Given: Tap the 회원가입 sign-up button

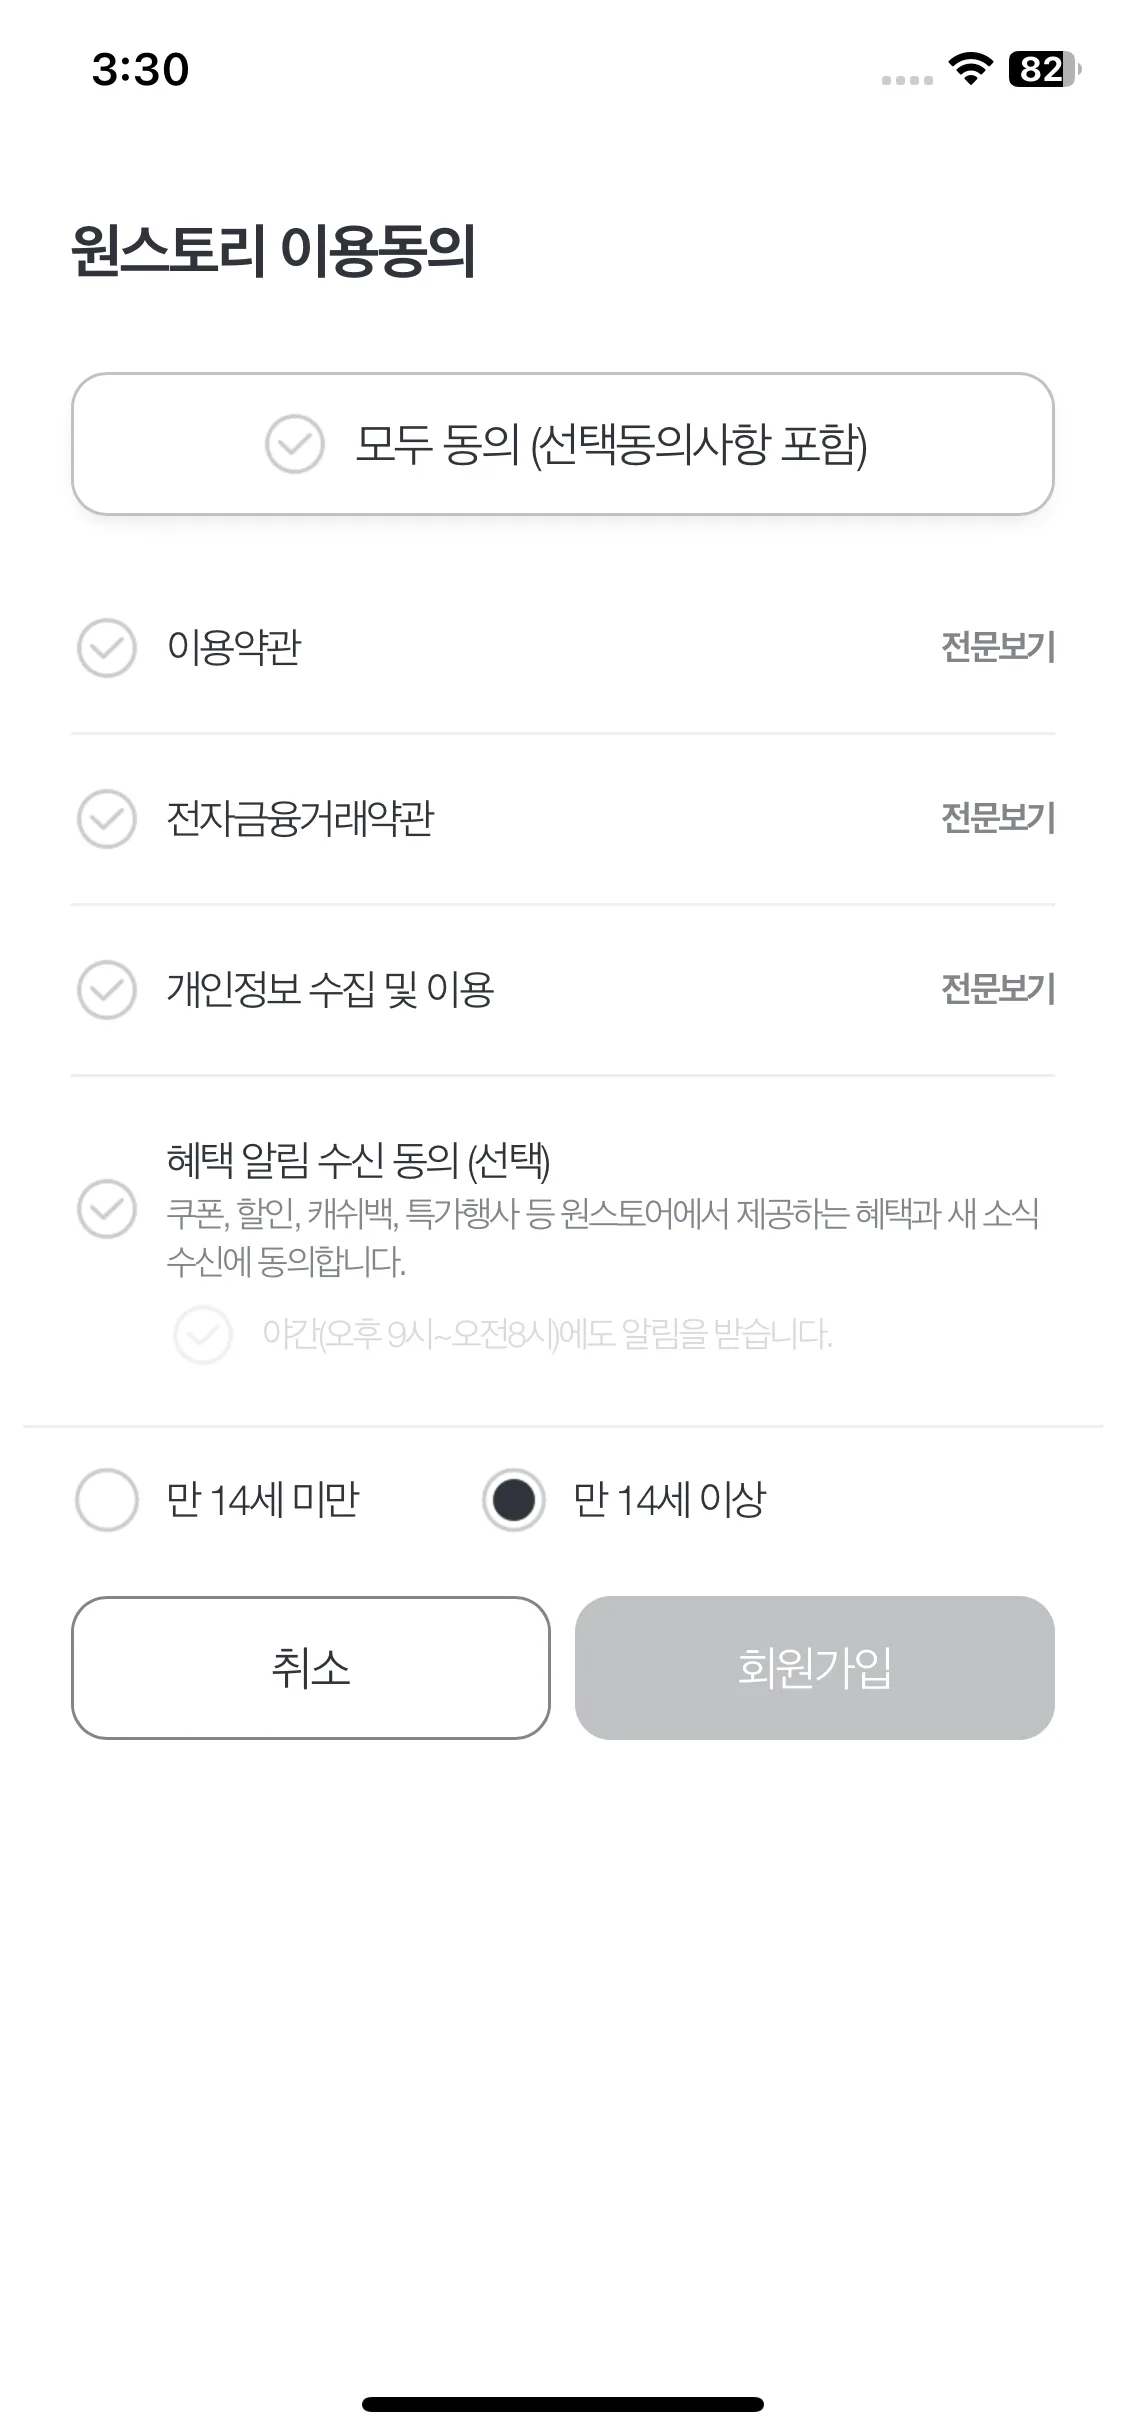Looking at the screenshot, I should click(815, 1668).
